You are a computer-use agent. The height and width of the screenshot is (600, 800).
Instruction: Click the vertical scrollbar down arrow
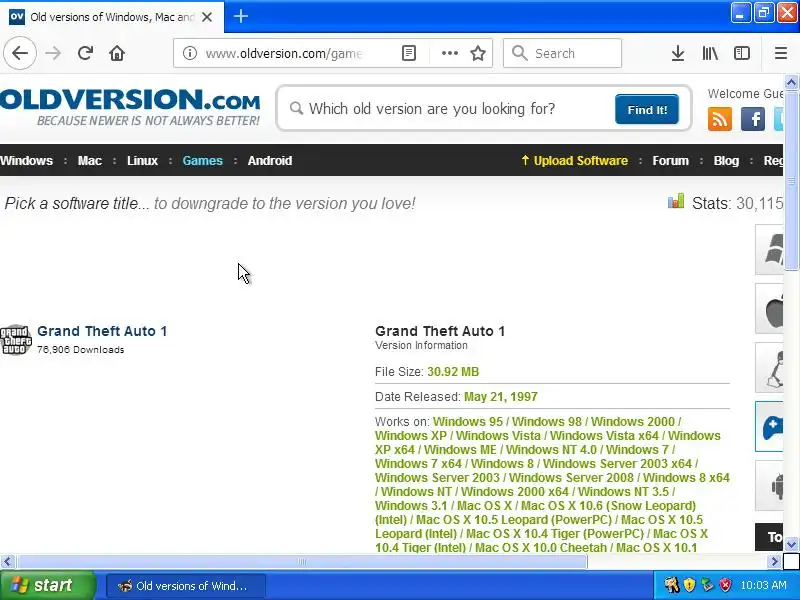(x=791, y=544)
